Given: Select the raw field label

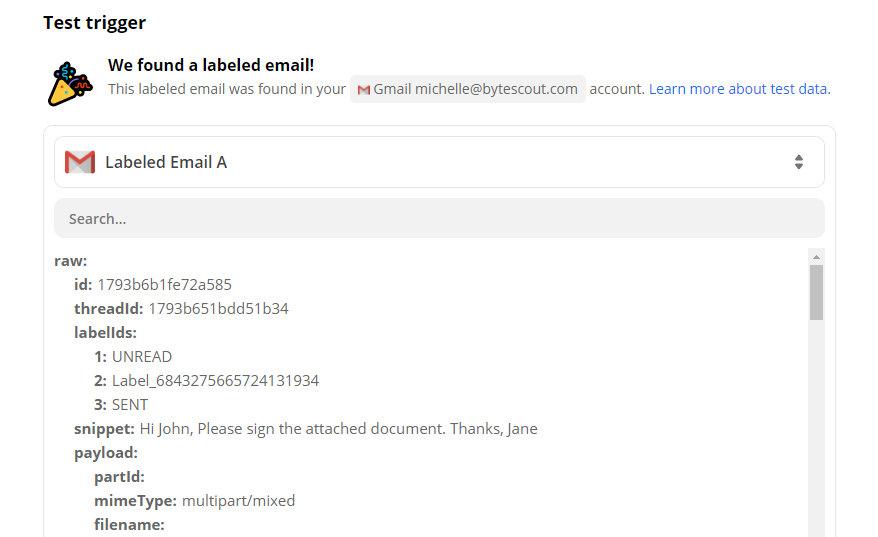Looking at the screenshot, I should point(71,261).
